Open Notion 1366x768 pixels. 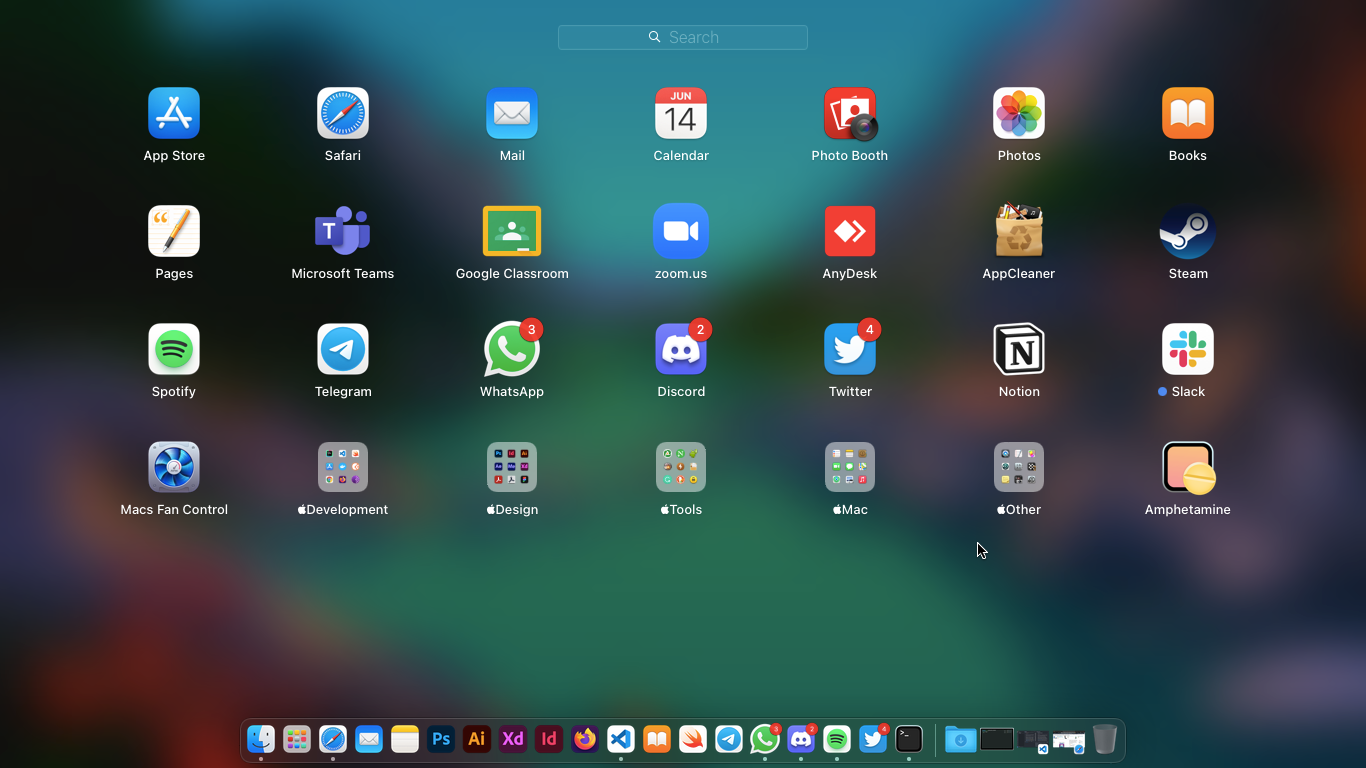tap(1019, 349)
